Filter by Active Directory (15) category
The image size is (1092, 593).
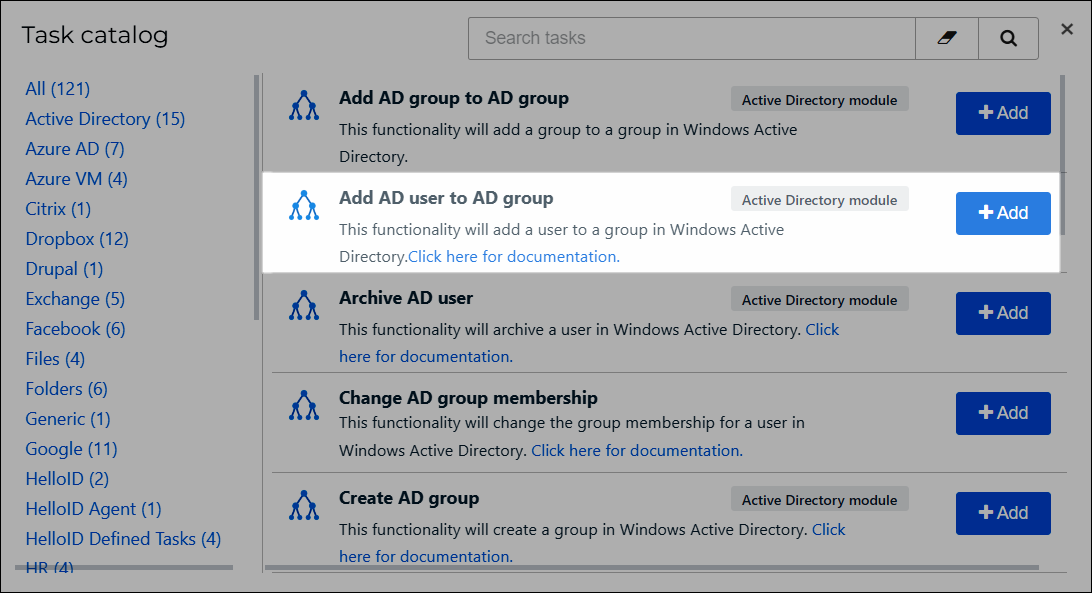pyautogui.click(x=105, y=119)
